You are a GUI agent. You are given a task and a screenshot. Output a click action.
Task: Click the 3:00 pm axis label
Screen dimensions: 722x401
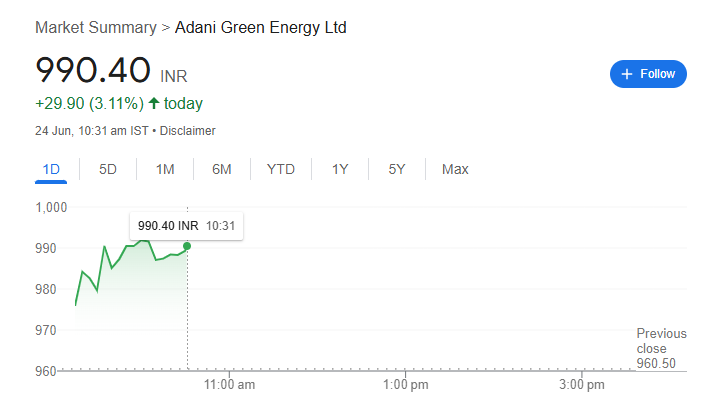(x=581, y=385)
